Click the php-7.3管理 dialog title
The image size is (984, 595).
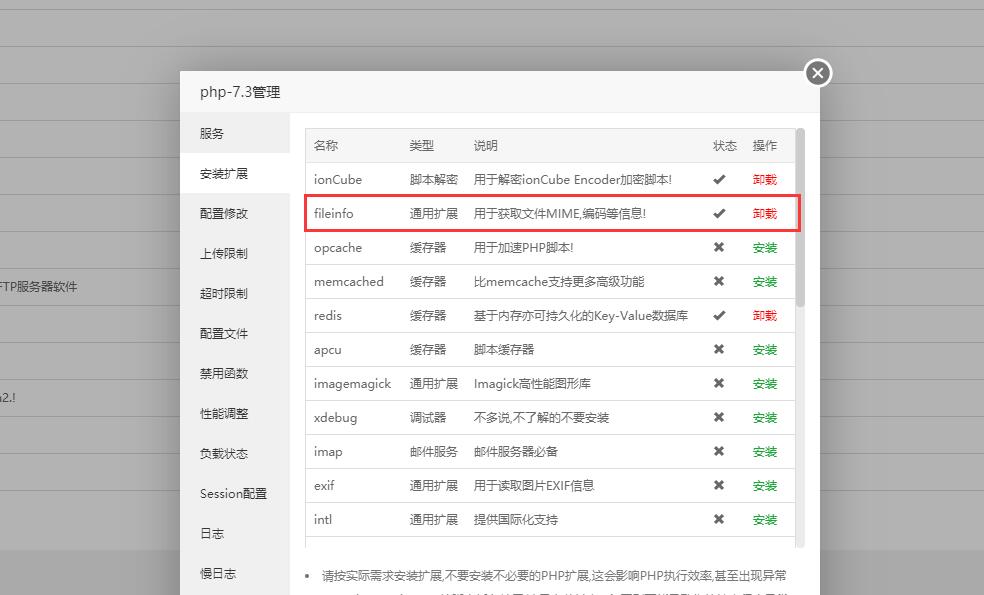point(240,92)
